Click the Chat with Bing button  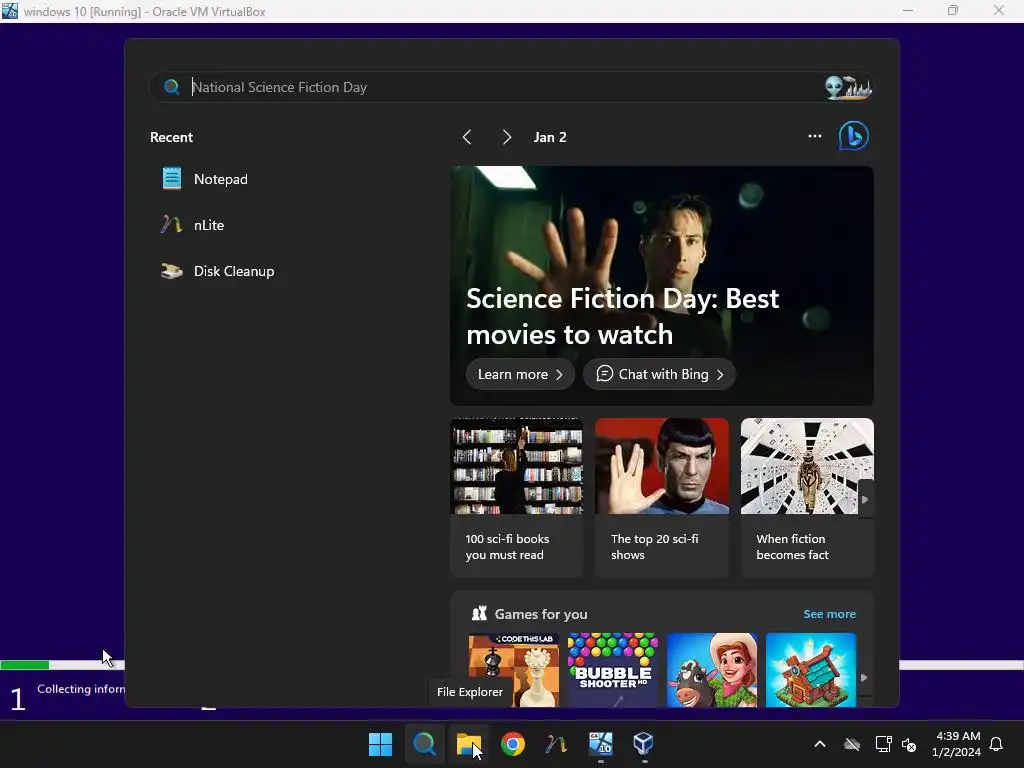[660, 374]
